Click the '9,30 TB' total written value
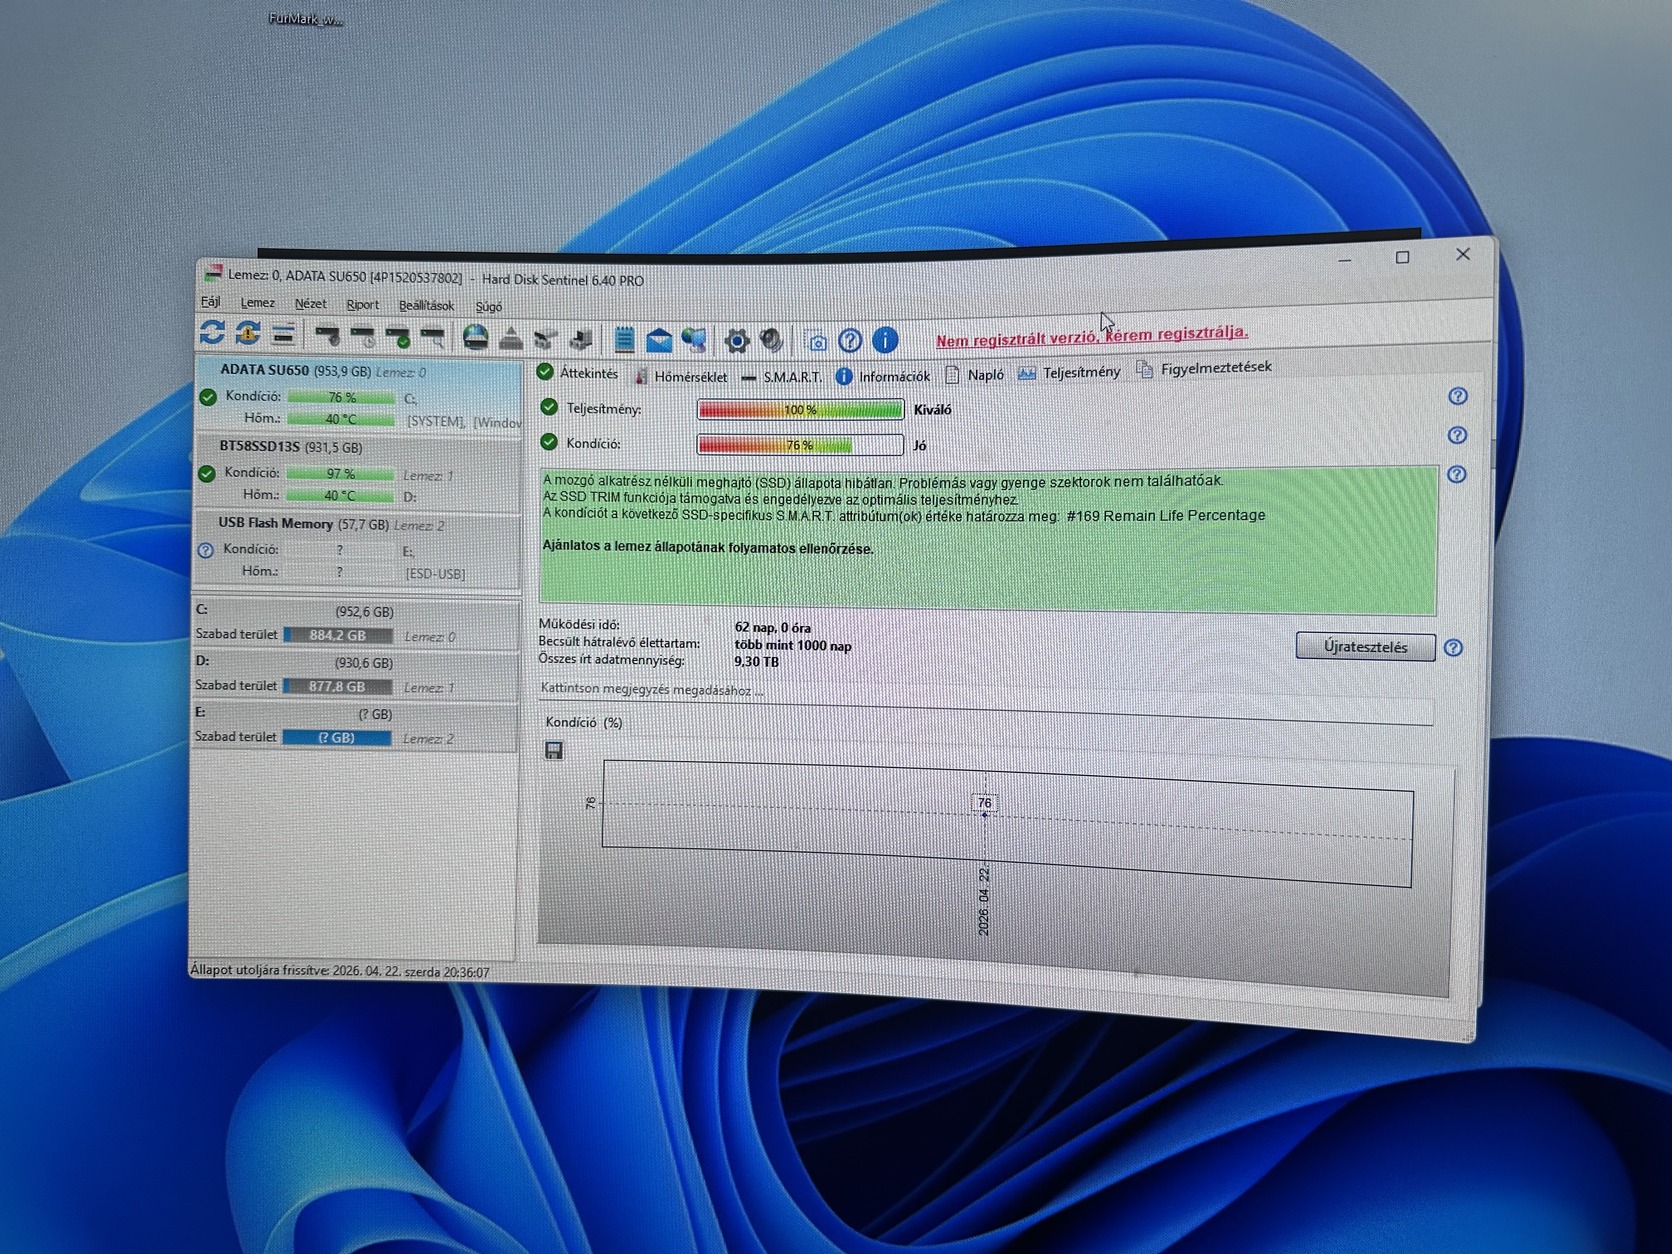The height and width of the screenshot is (1254, 1672). click(x=756, y=662)
